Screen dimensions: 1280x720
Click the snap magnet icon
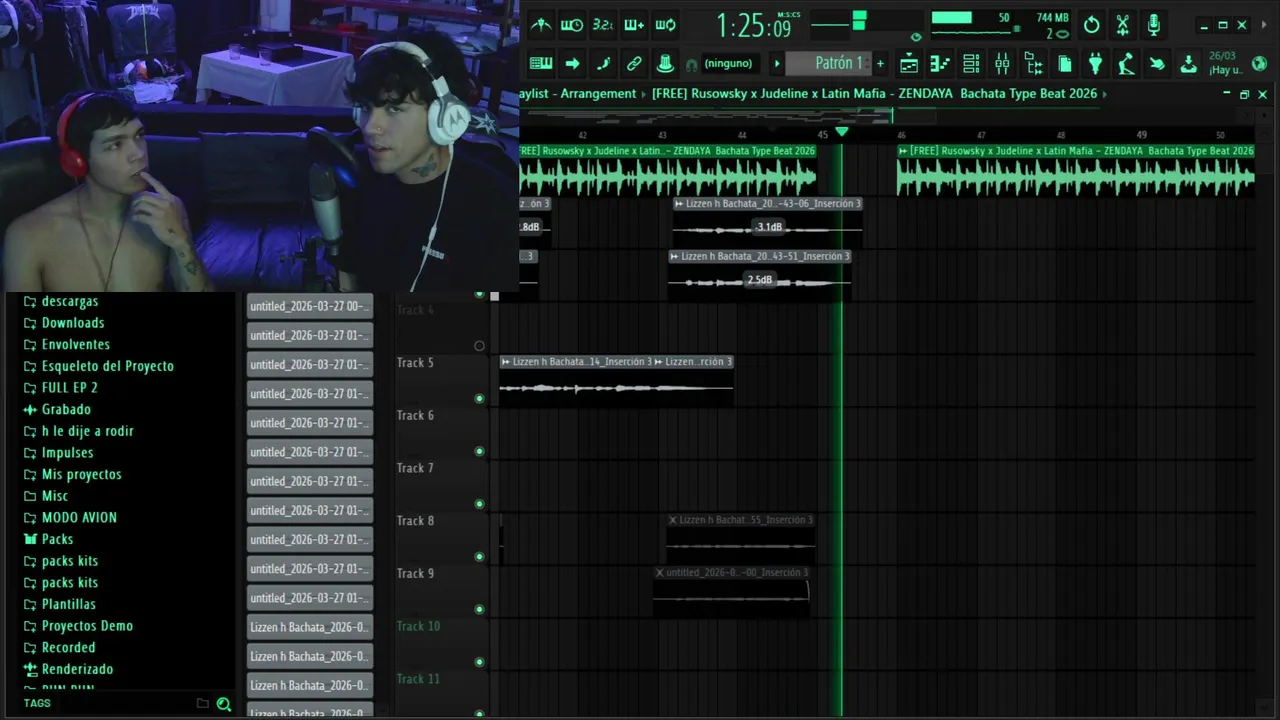click(x=691, y=64)
